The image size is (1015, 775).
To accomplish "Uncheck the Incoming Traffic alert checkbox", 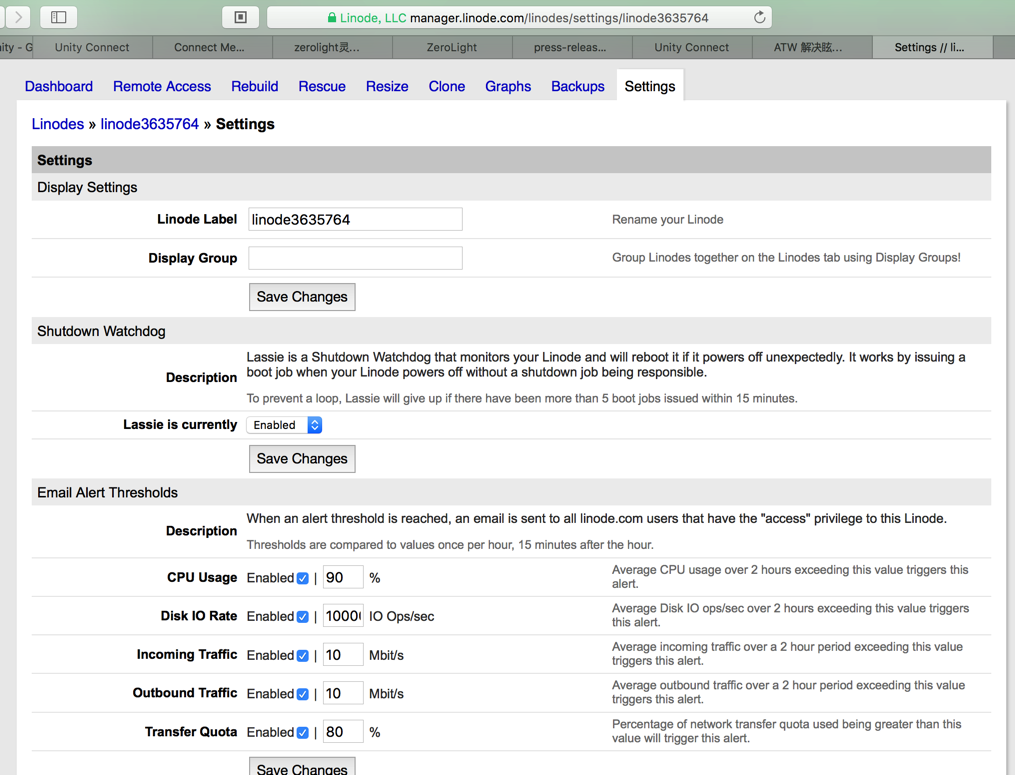I will click(303, 656).
